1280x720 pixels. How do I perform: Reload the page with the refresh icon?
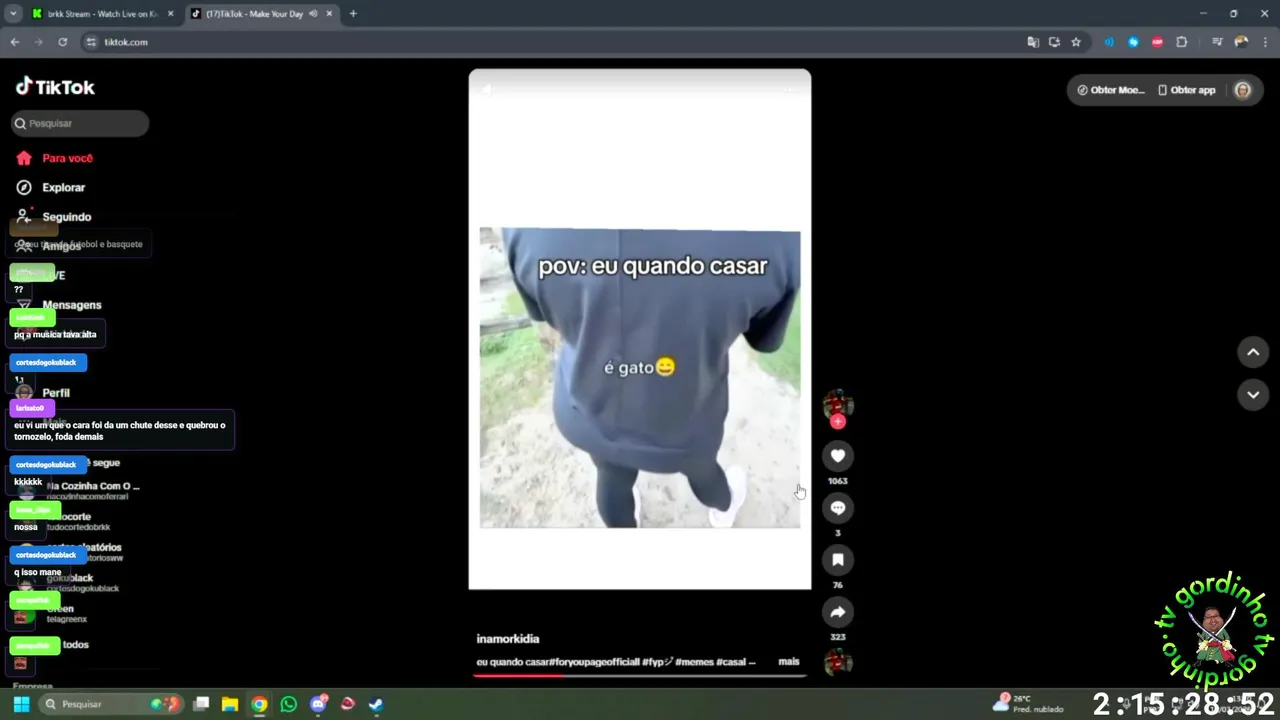click(62, 42)
